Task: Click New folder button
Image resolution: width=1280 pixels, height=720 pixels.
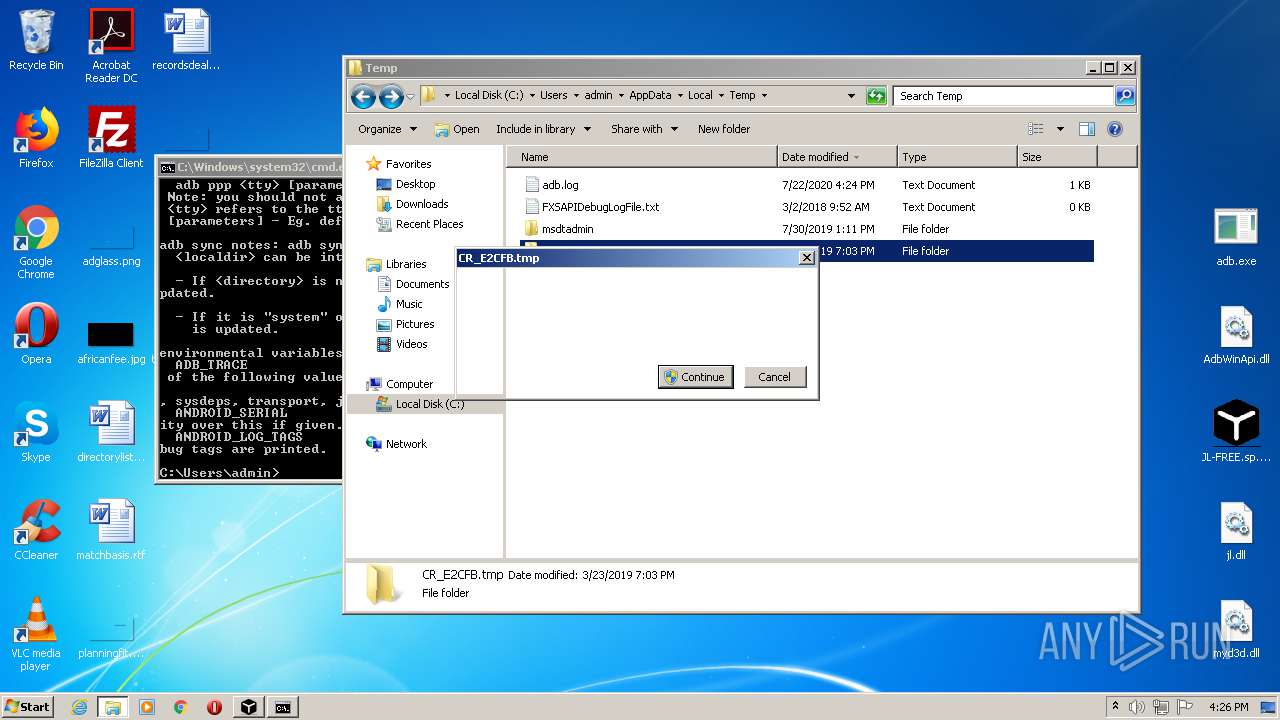Action: pos(724,129)
